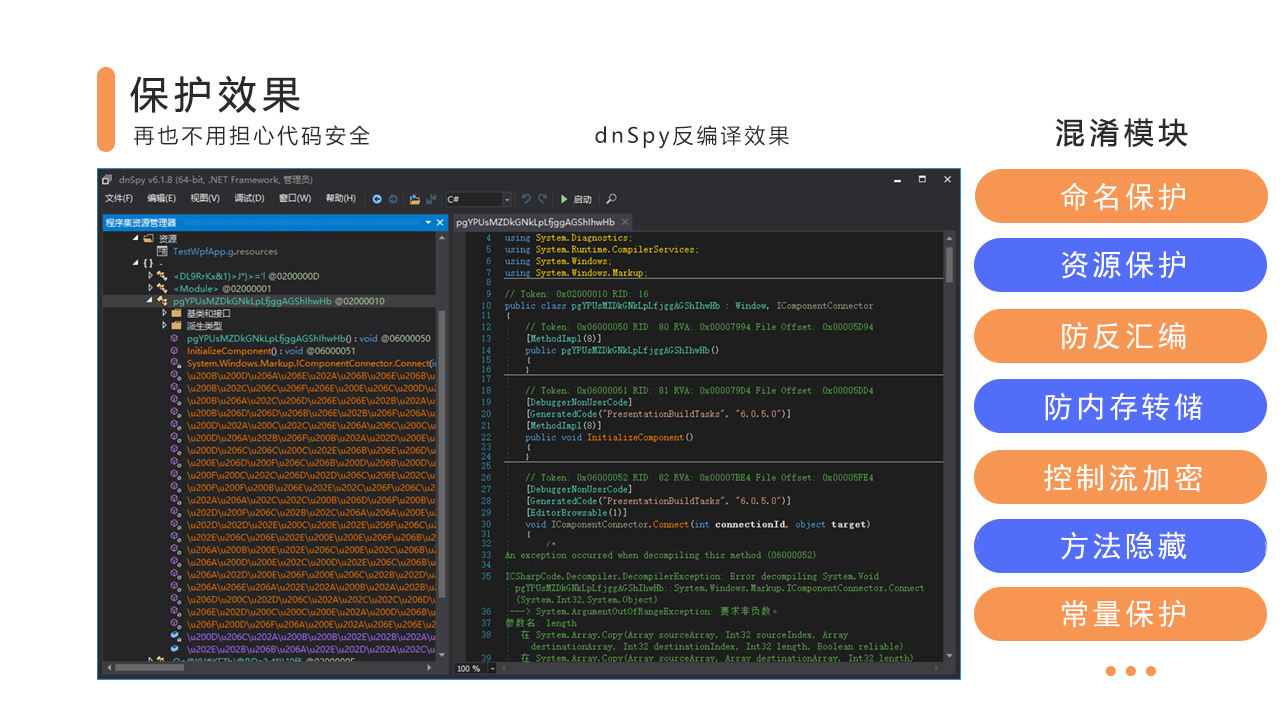1280x720 pixels.
Task: Click the <Module> class icon
Action: pos(162,288)
